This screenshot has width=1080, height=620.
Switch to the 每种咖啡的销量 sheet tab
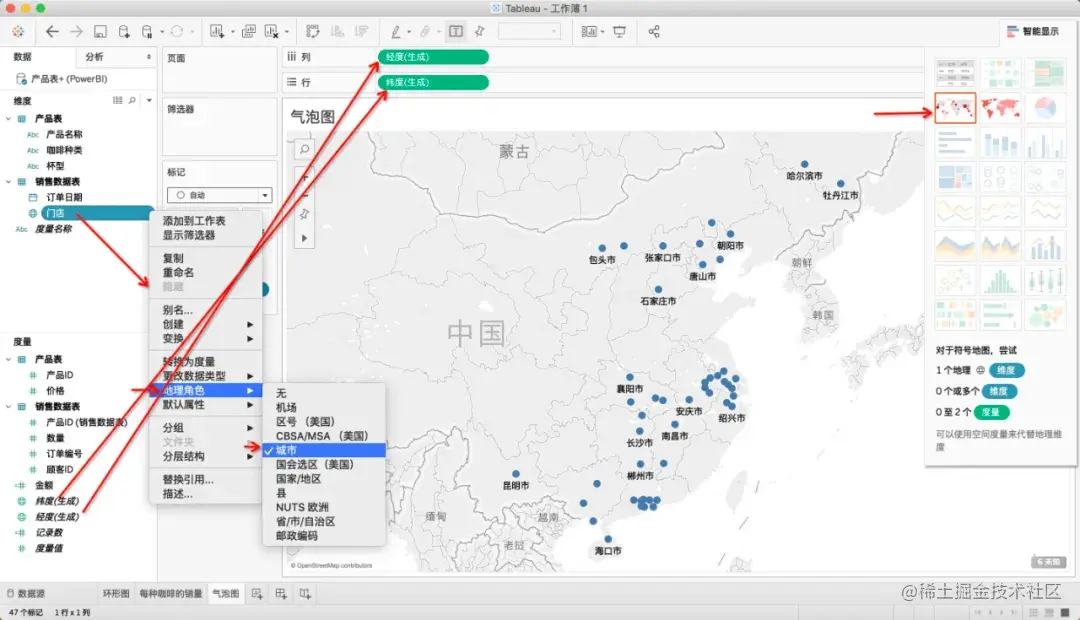(171, 594)
